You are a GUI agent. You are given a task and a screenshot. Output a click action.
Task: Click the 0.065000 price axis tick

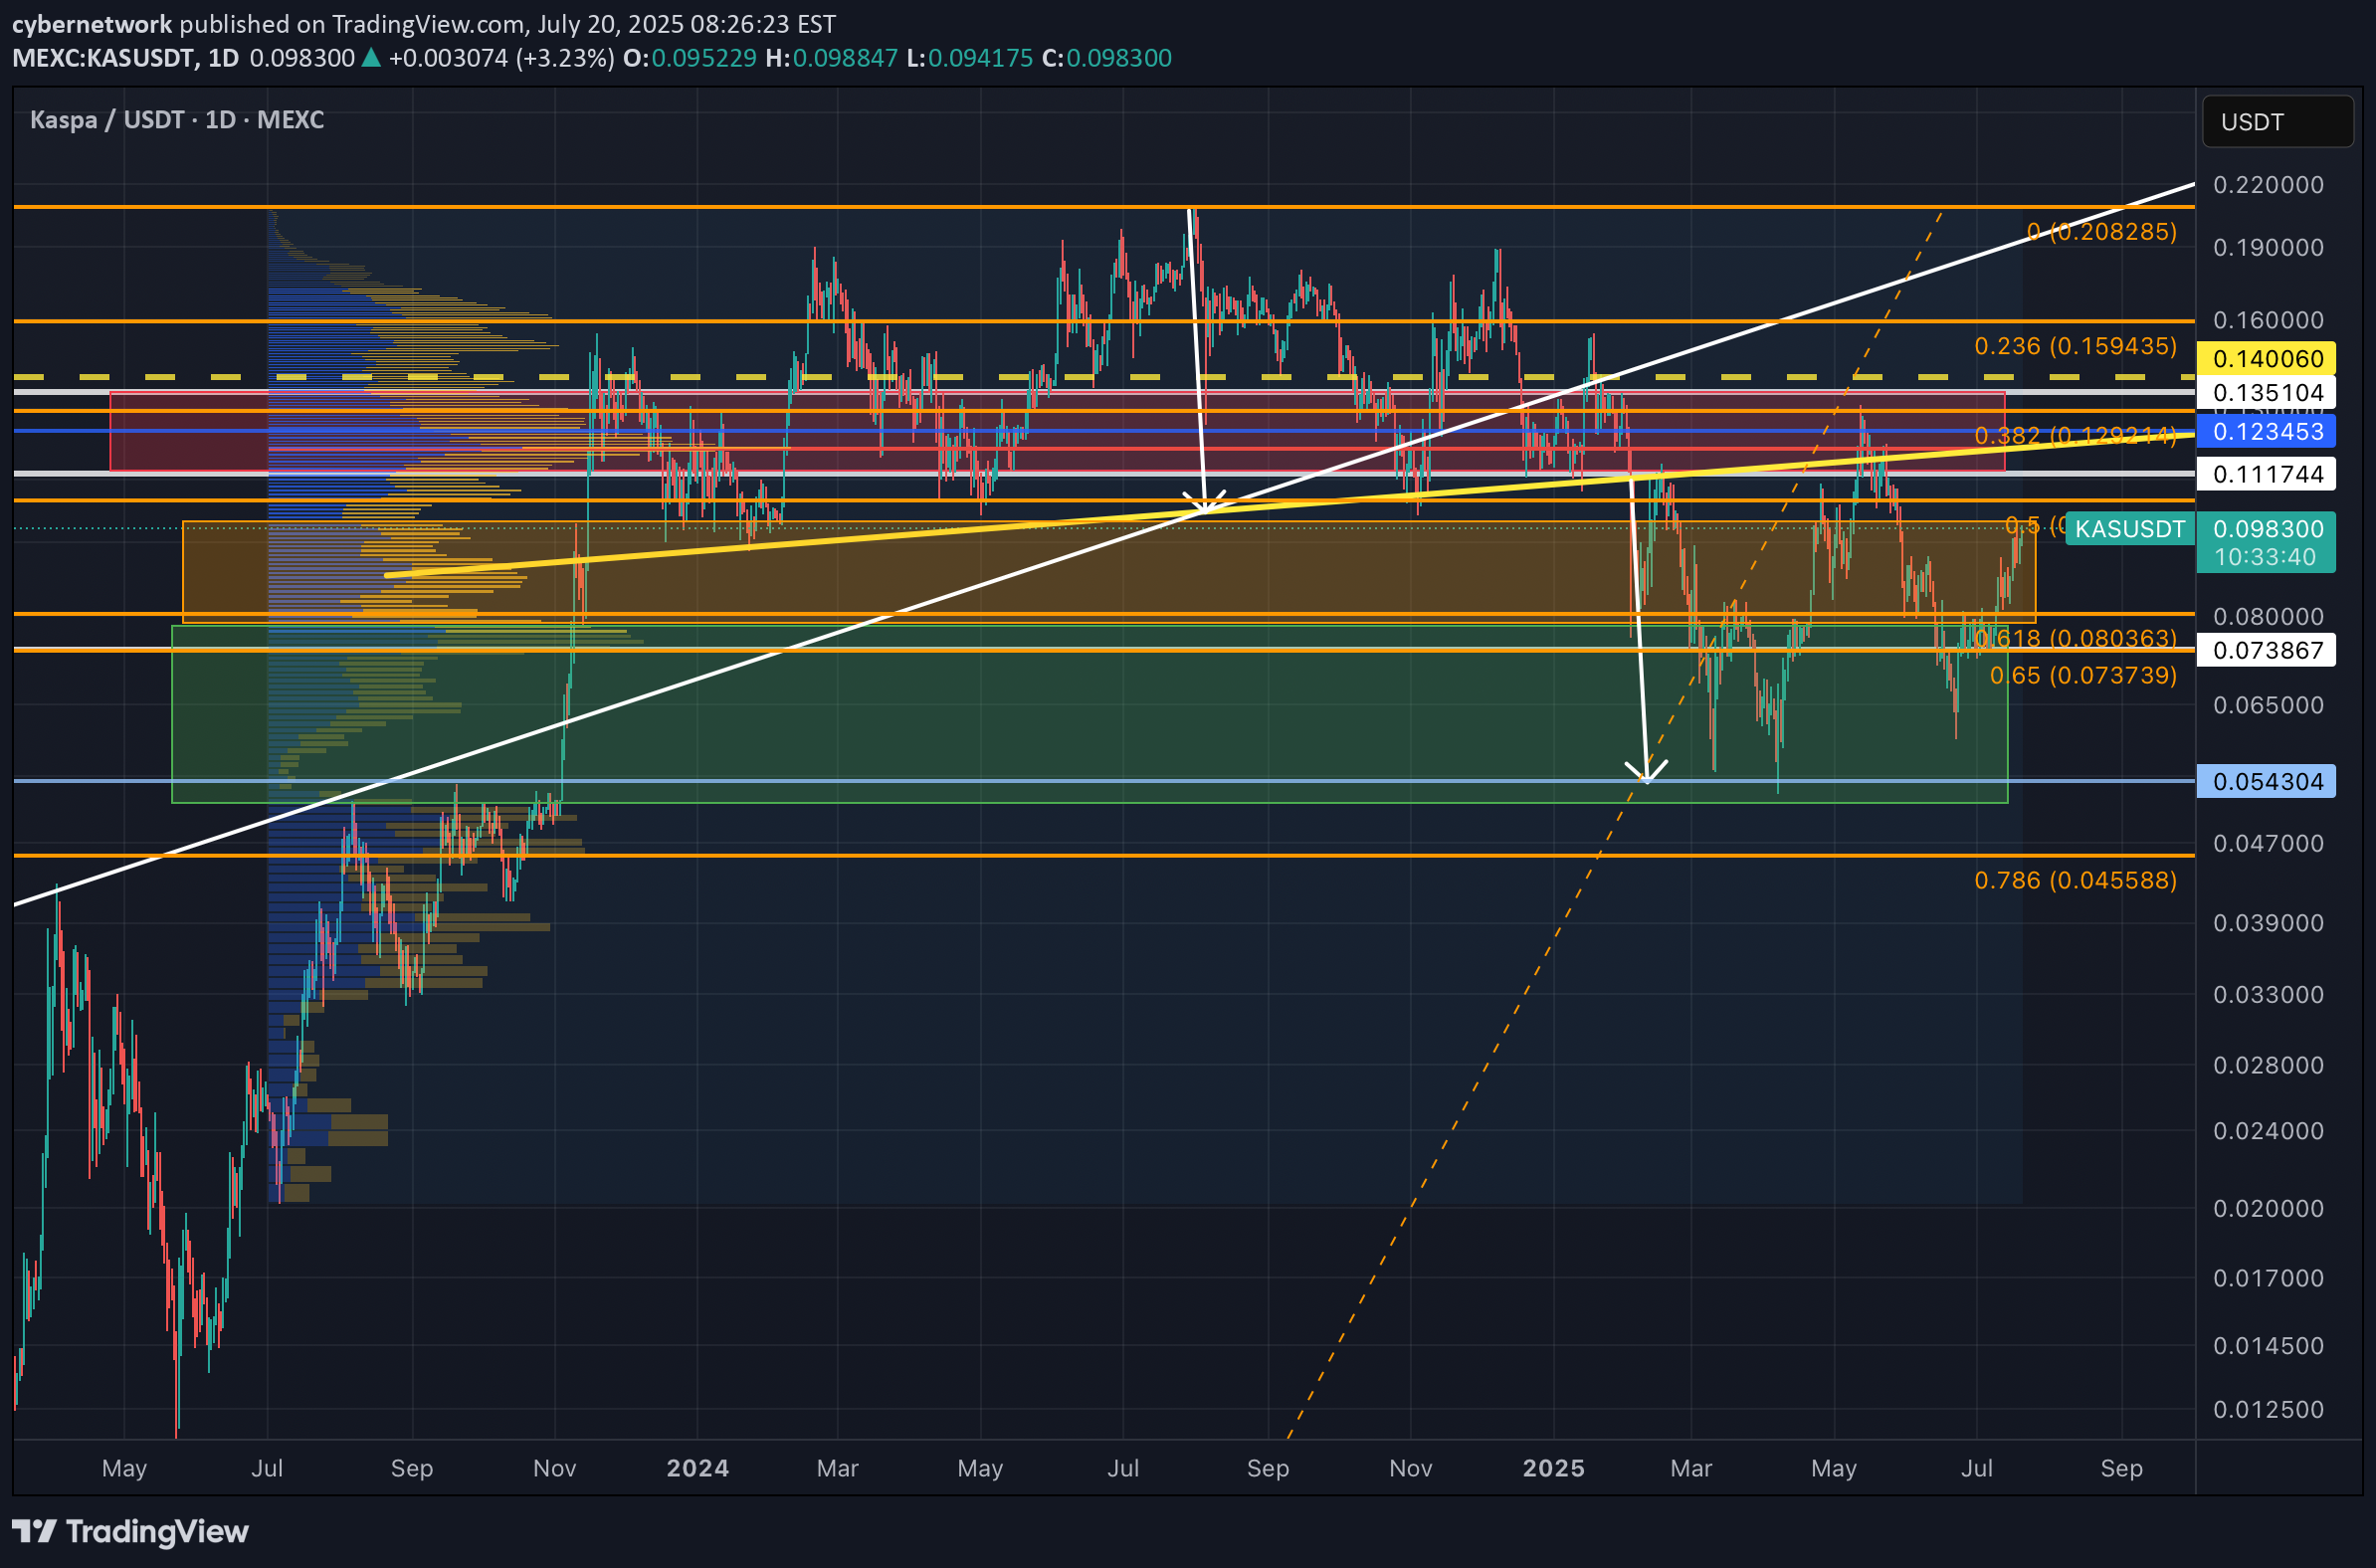pos(2268,705)
